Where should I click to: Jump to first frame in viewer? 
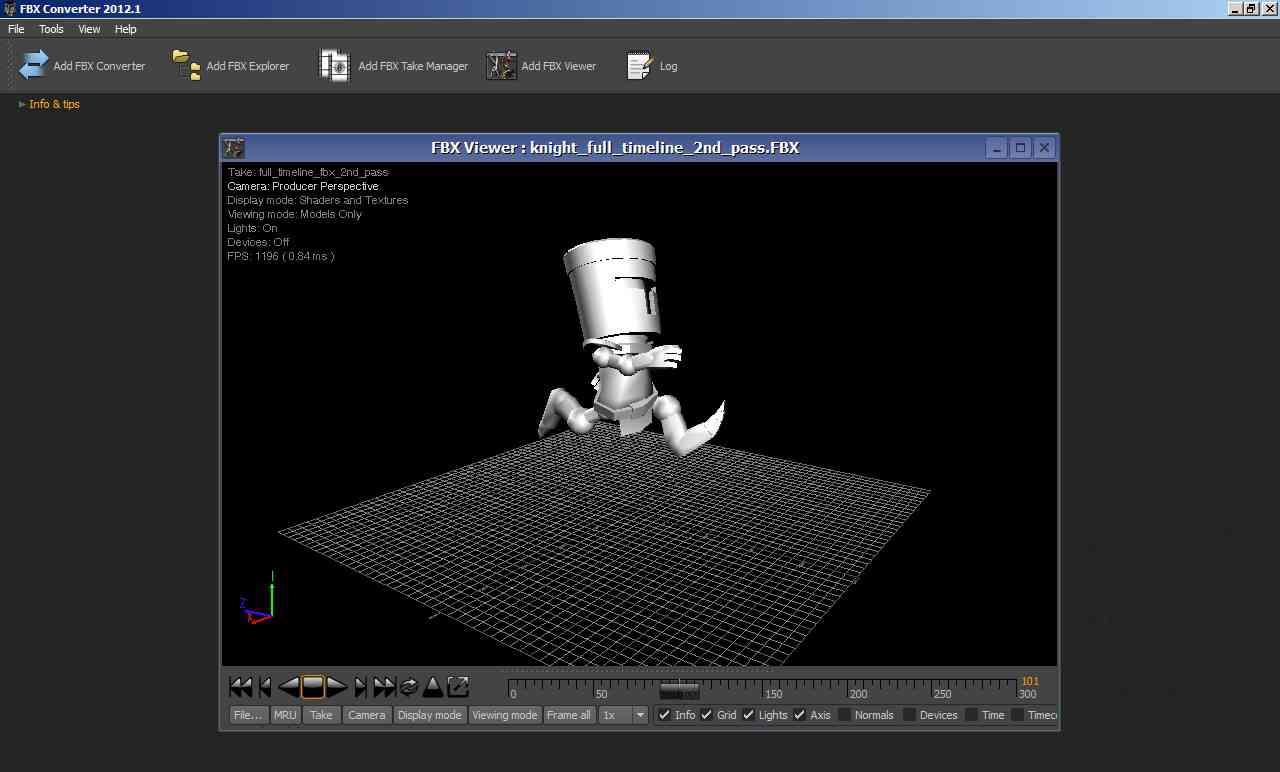pyautogui.click(x=241, y=687)
